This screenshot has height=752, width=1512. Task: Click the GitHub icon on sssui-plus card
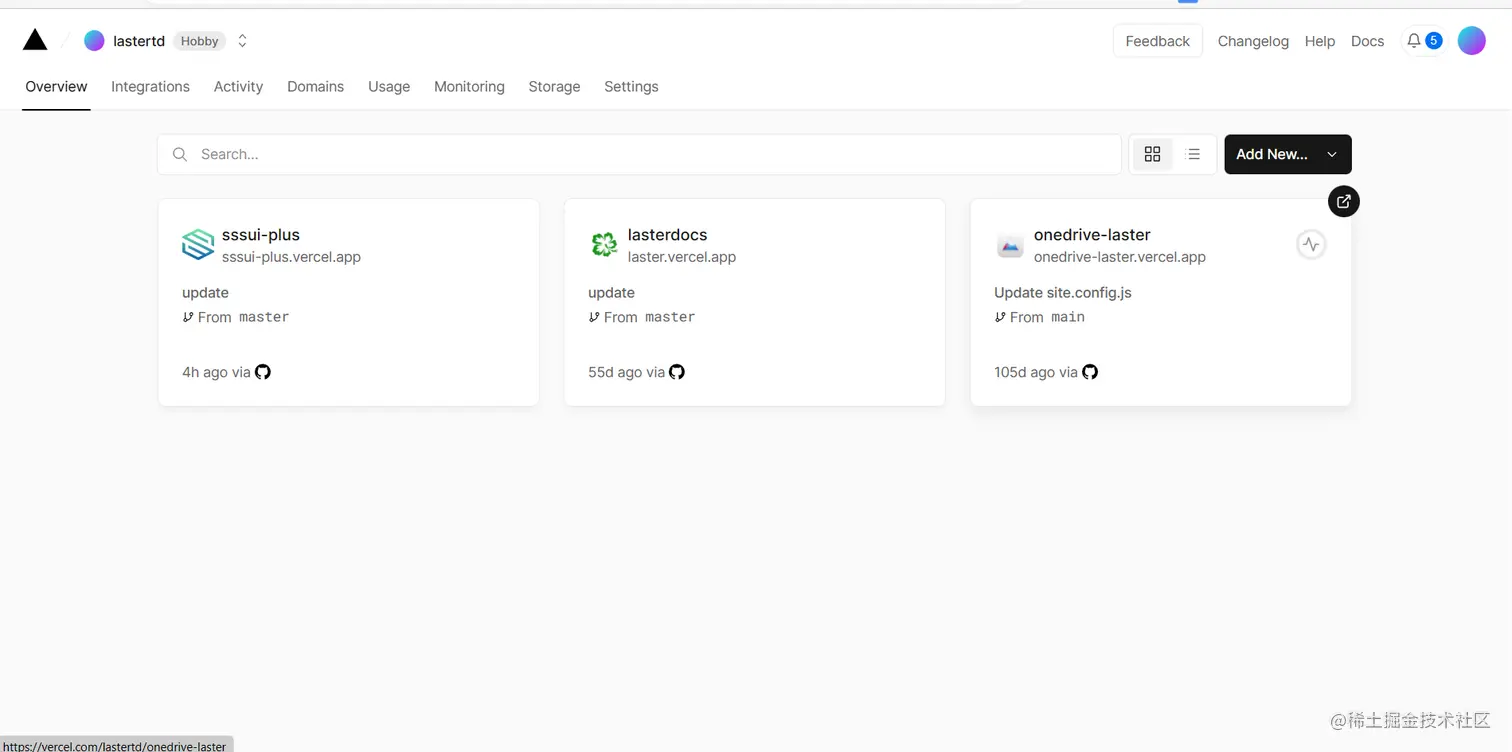pyautogui.click(x=263, y=372)
